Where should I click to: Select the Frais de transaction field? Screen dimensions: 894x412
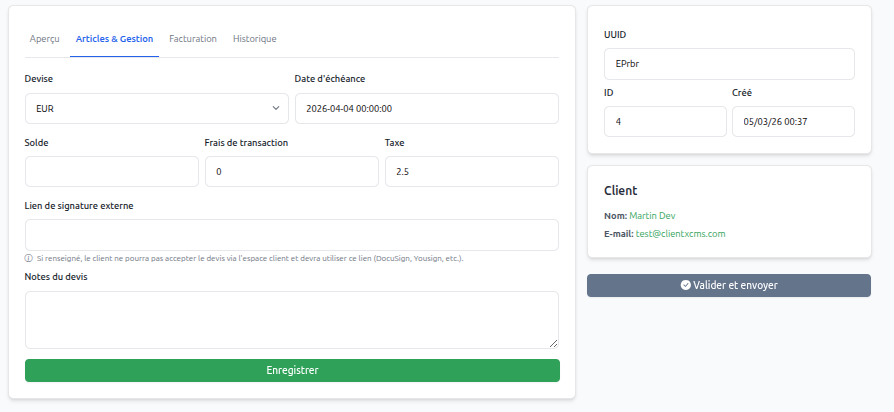(x=291, y=171)
